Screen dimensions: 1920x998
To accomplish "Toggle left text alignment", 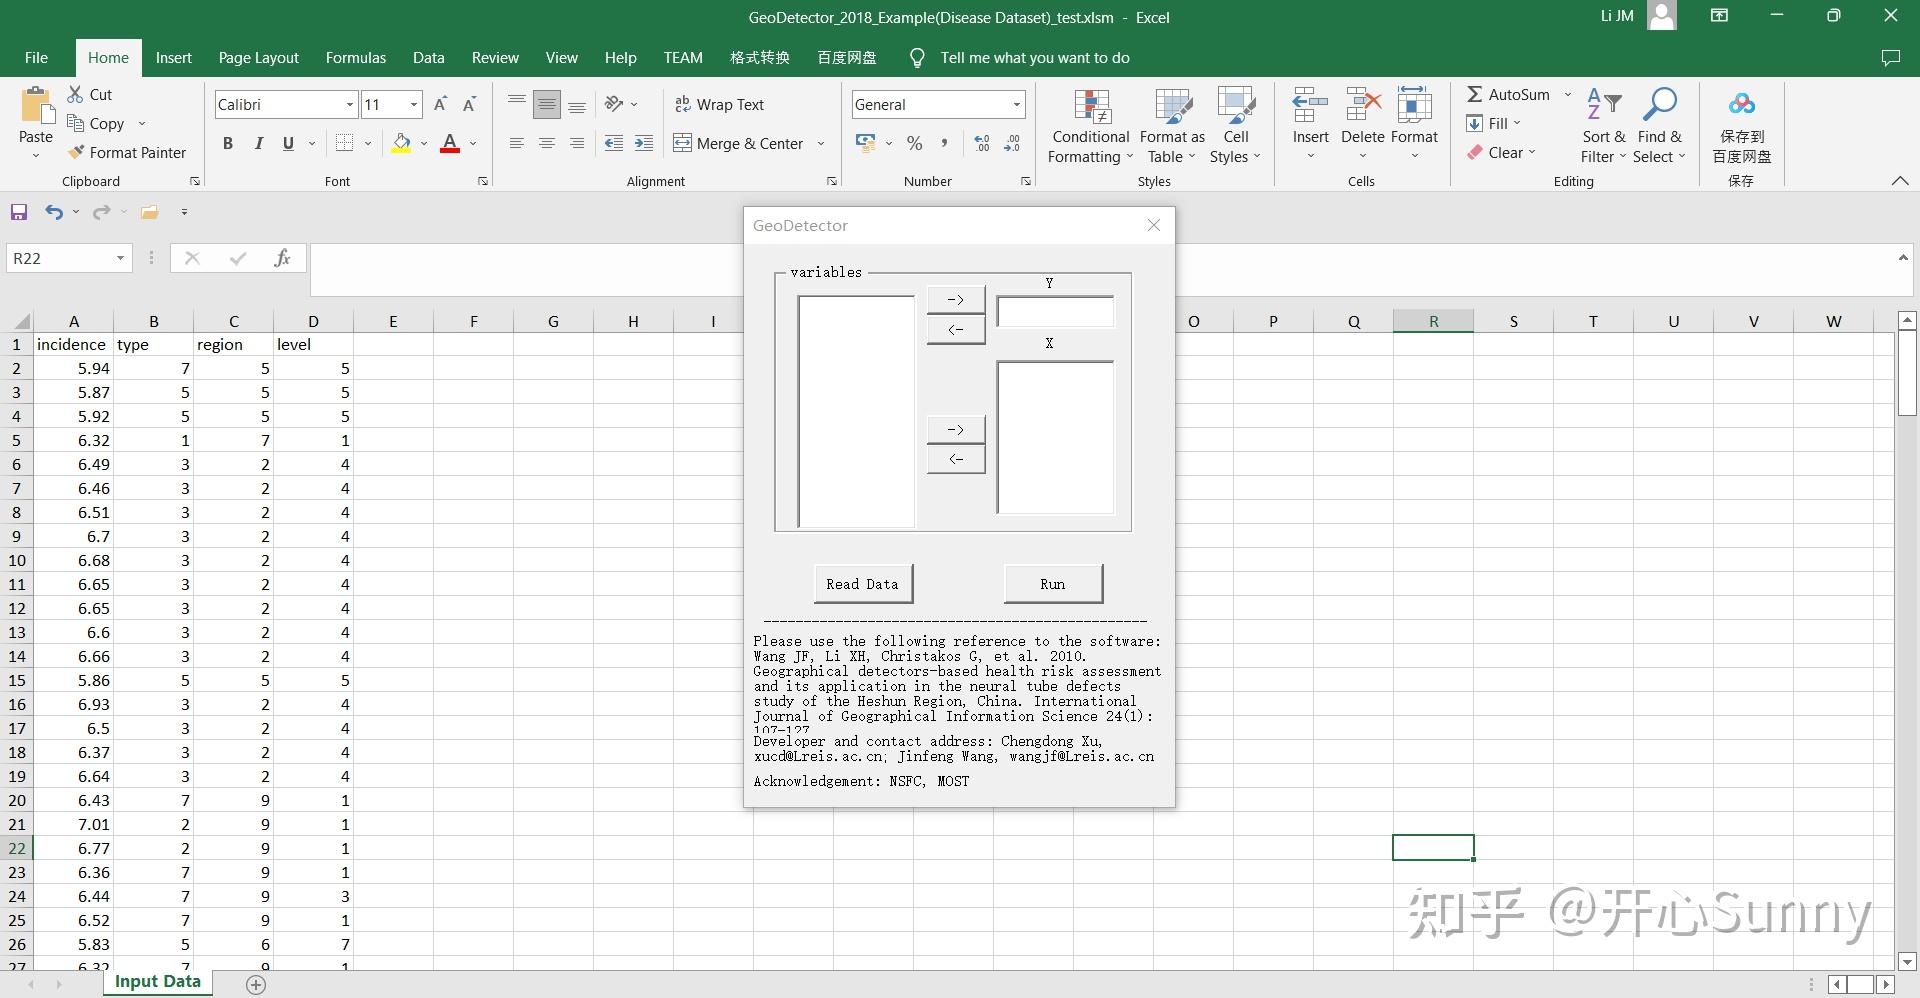I will [x=517, y=143].
